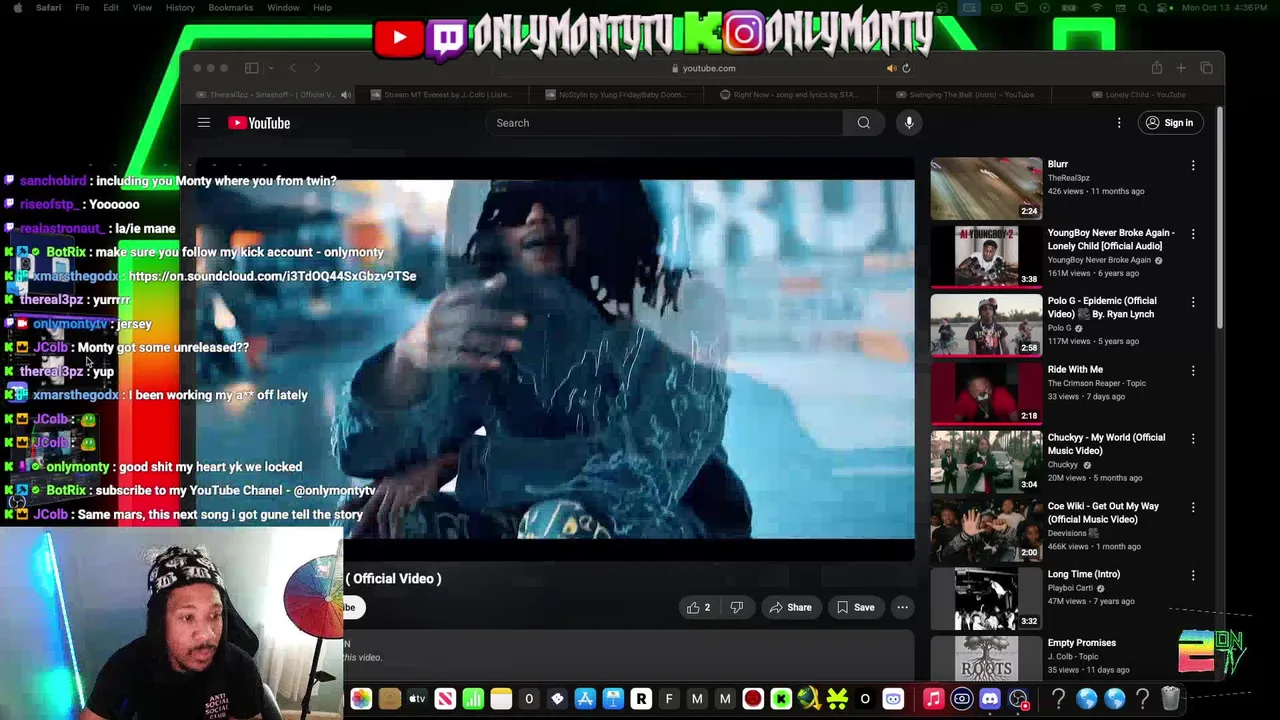Viewport: 1280px width, 720px height.
Task: Open the Trash in the Dock
Action: (x=1171, y=699)
